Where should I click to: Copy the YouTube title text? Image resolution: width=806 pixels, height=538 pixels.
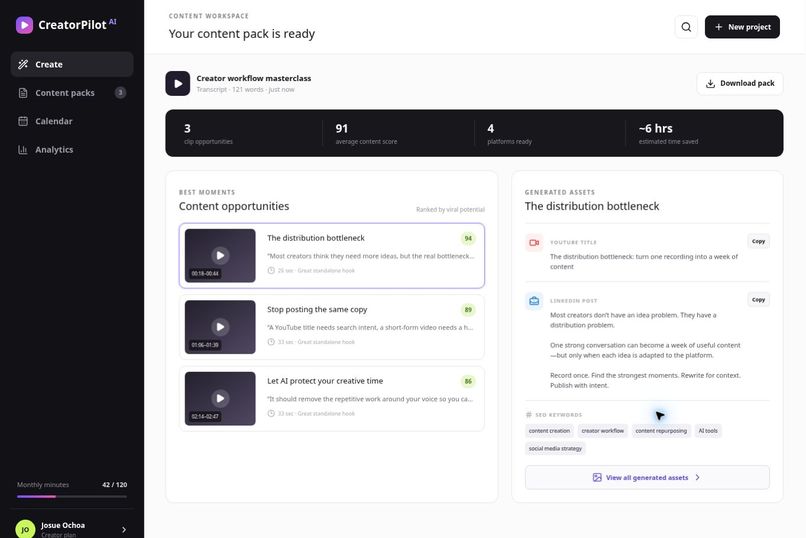pos(758,241)
